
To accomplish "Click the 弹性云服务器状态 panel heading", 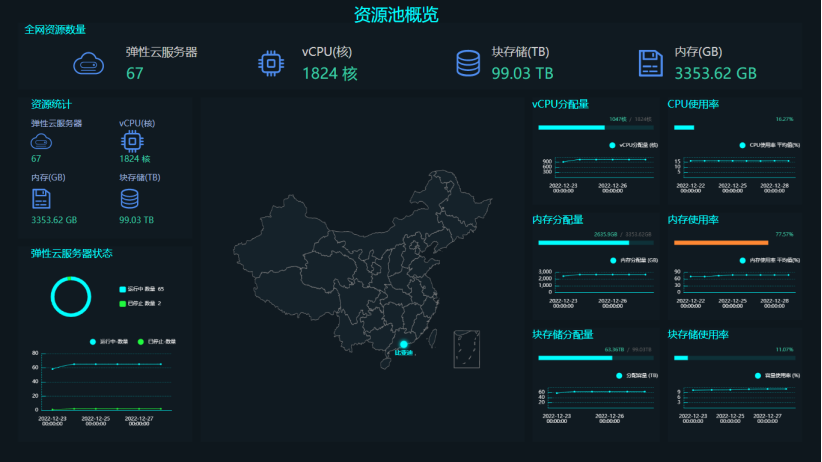I will click(x=71, y=254).
